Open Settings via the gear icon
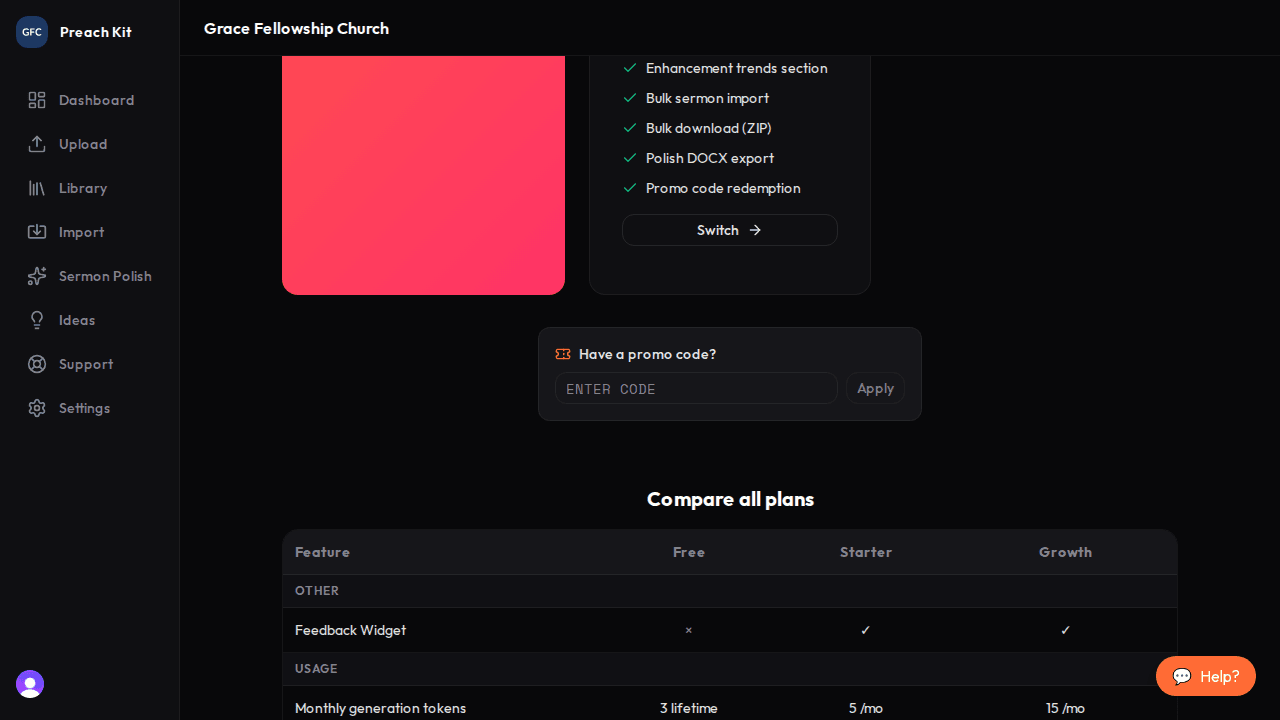The image size is (1280, 720). coord(37,408)
